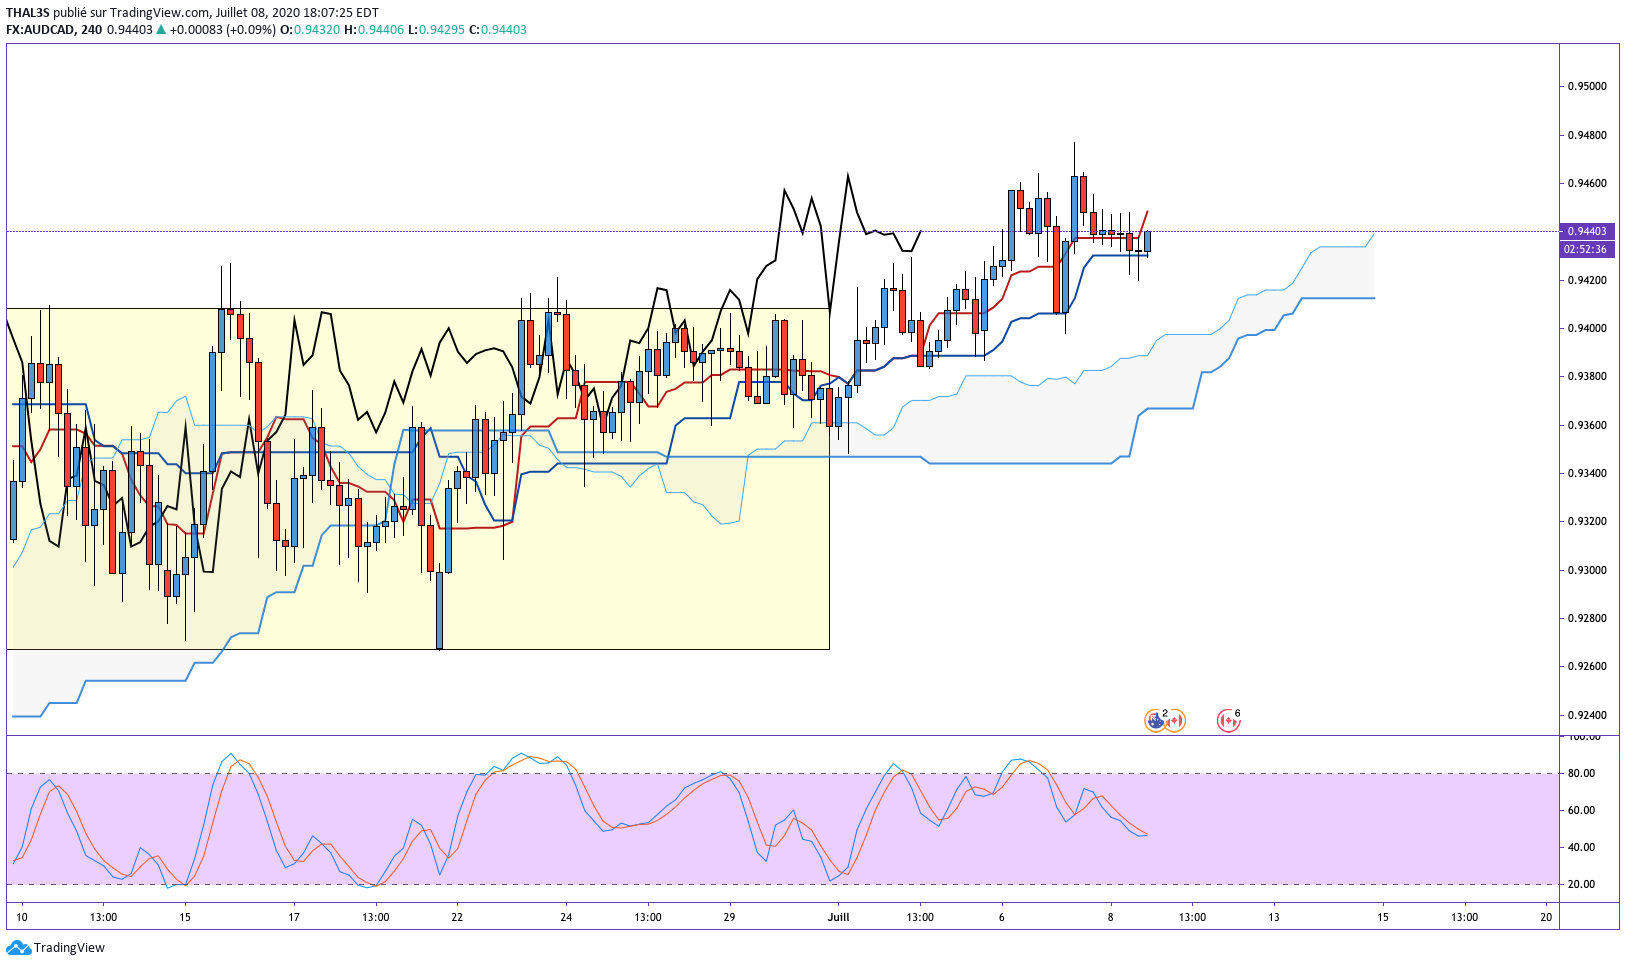Click the +0.00083 (+0.09%) change value
The height and width of the screenshot is (966, 1626).
(x=222, y=30)
